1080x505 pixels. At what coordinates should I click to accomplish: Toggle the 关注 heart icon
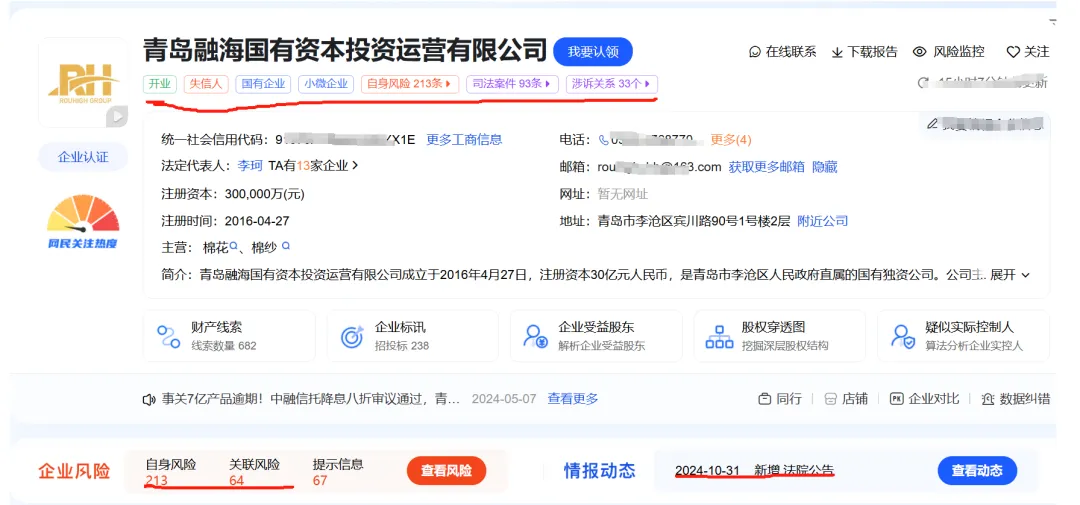coord(1013,52)
